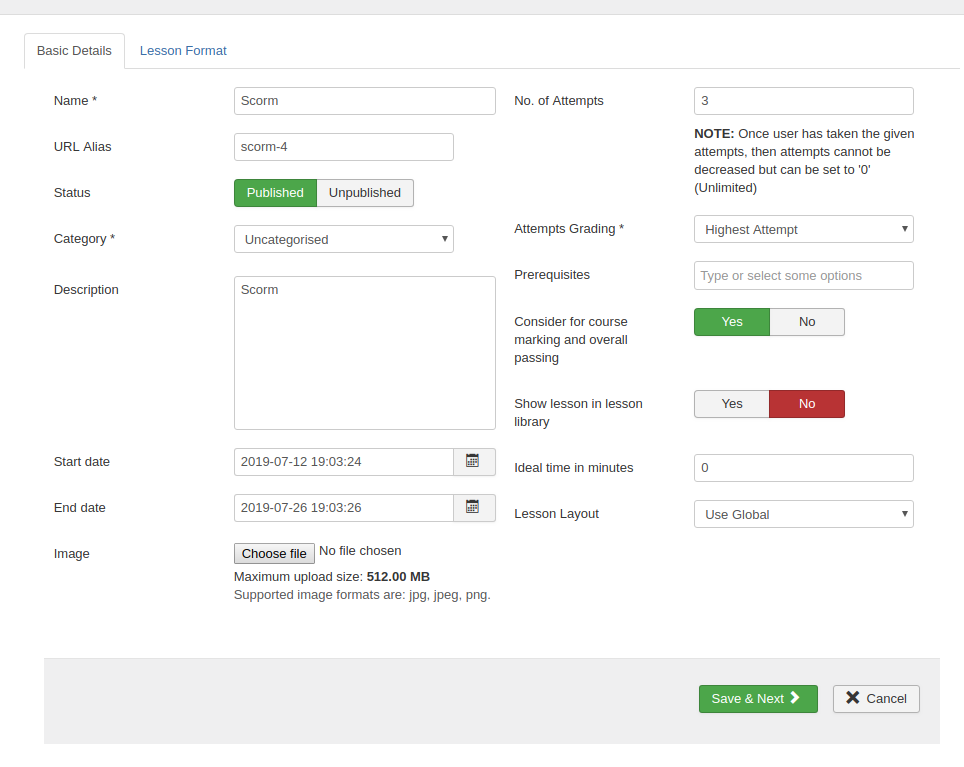Expand the Category dropdown
The image size is (964, 767).
tap(343, 239)
